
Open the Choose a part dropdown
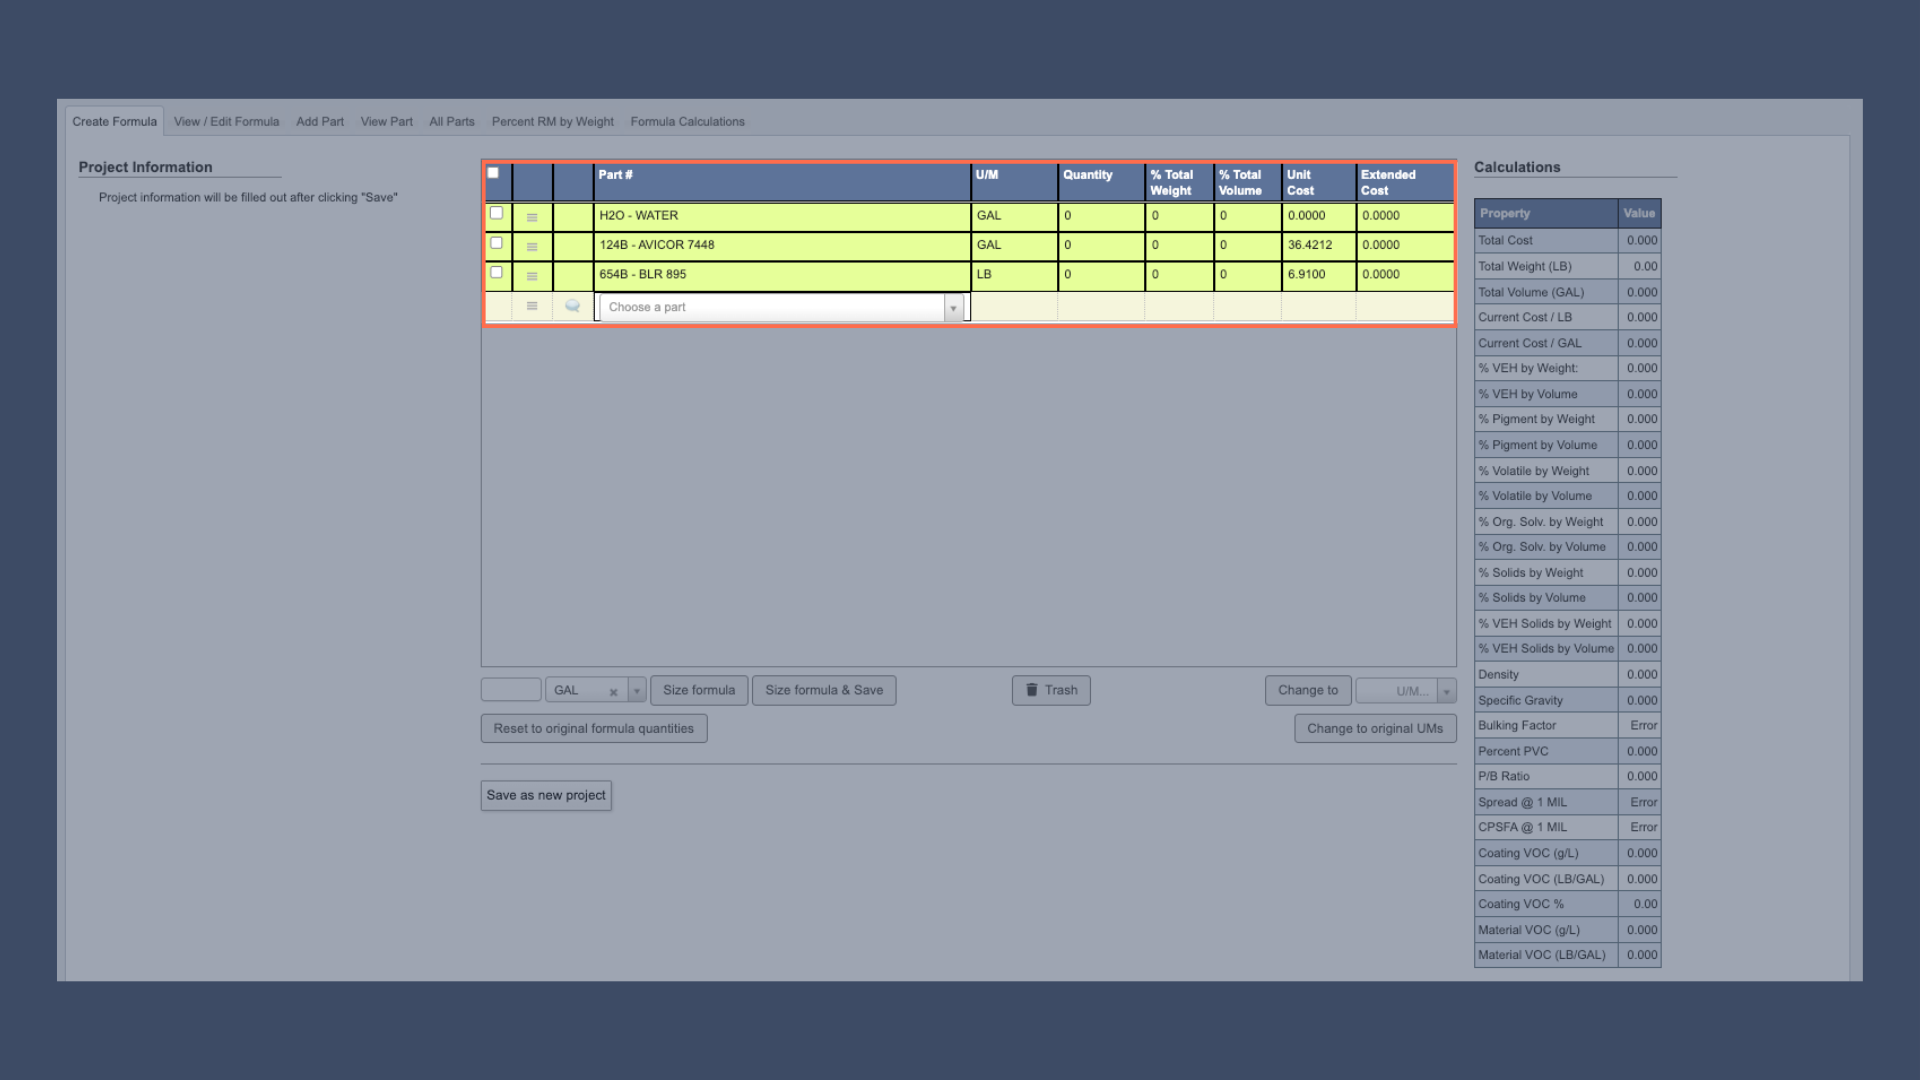[780, 307]
